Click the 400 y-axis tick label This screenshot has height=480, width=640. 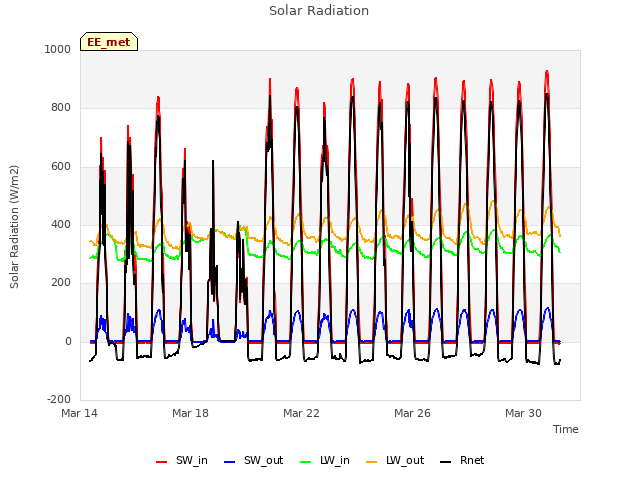click(x=61, y=224)
